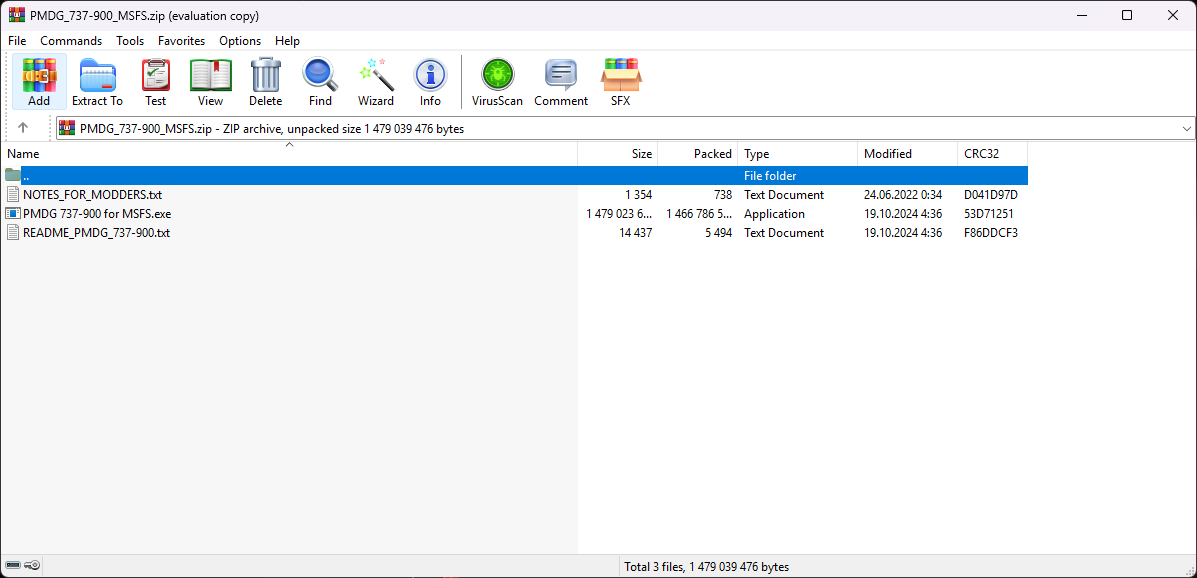Click the Delete trash can icon

click(266, 82)
